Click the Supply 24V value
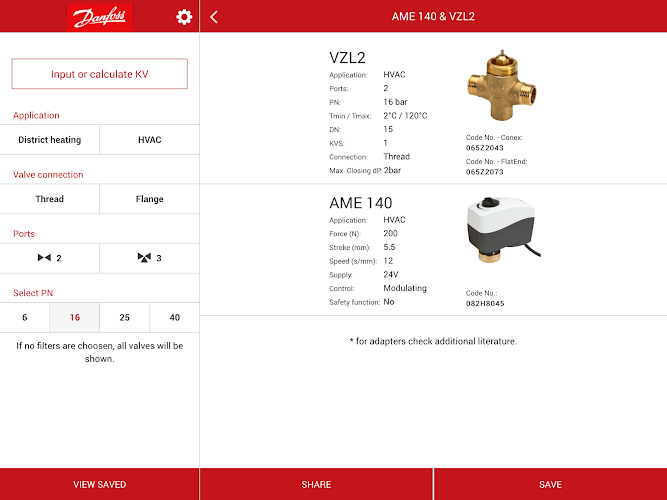The width and height of the screenshot is (667, 500). click(391, 274)
